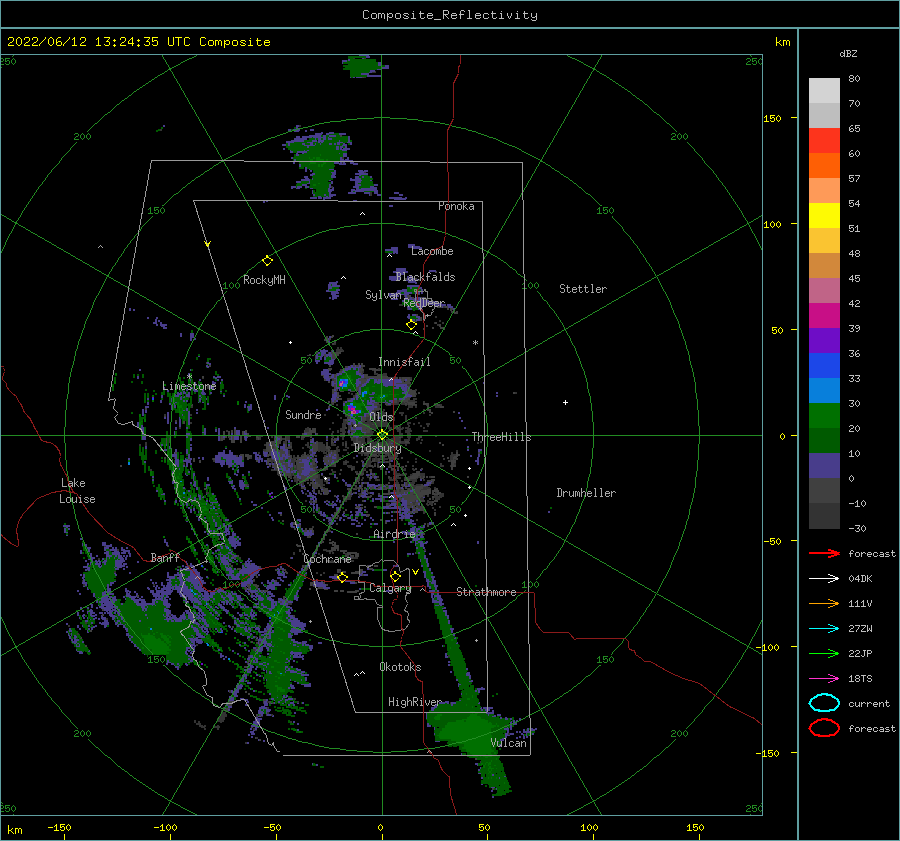
Task: Click the Banff label
Action: pos(165,557)
